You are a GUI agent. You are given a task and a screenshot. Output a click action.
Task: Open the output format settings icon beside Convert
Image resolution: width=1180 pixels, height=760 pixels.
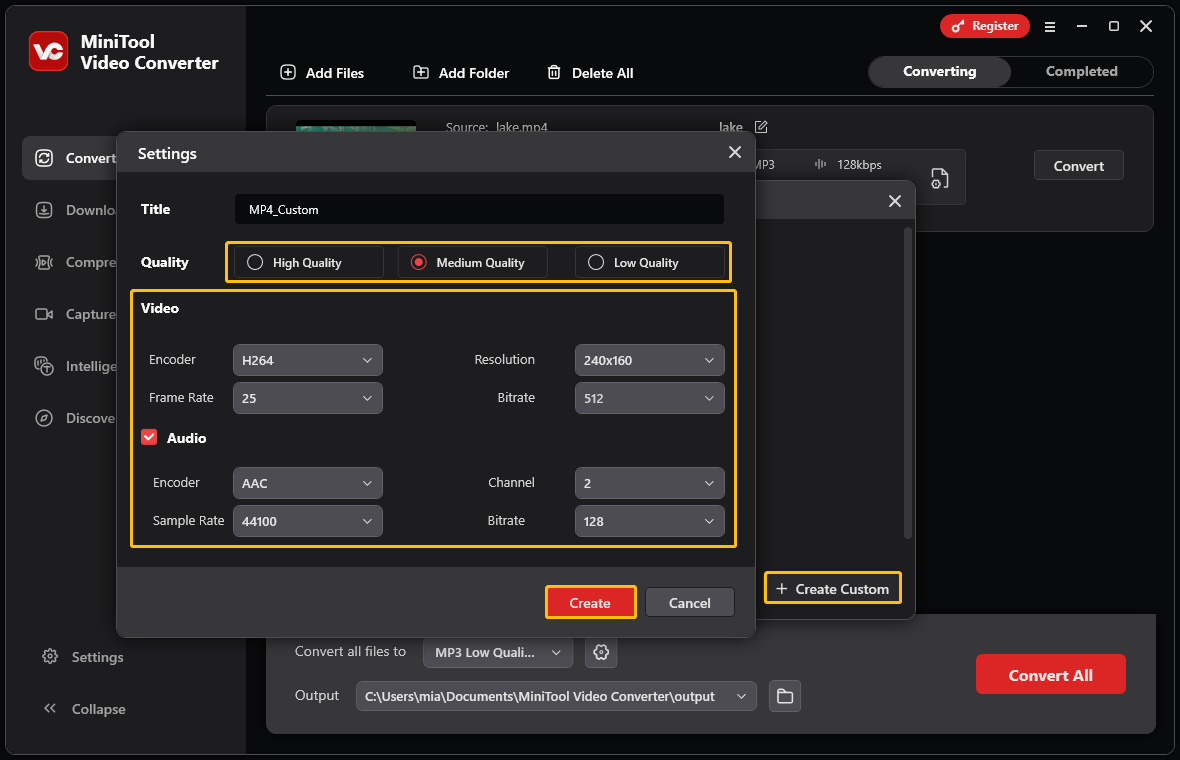[x=938, y=178]
